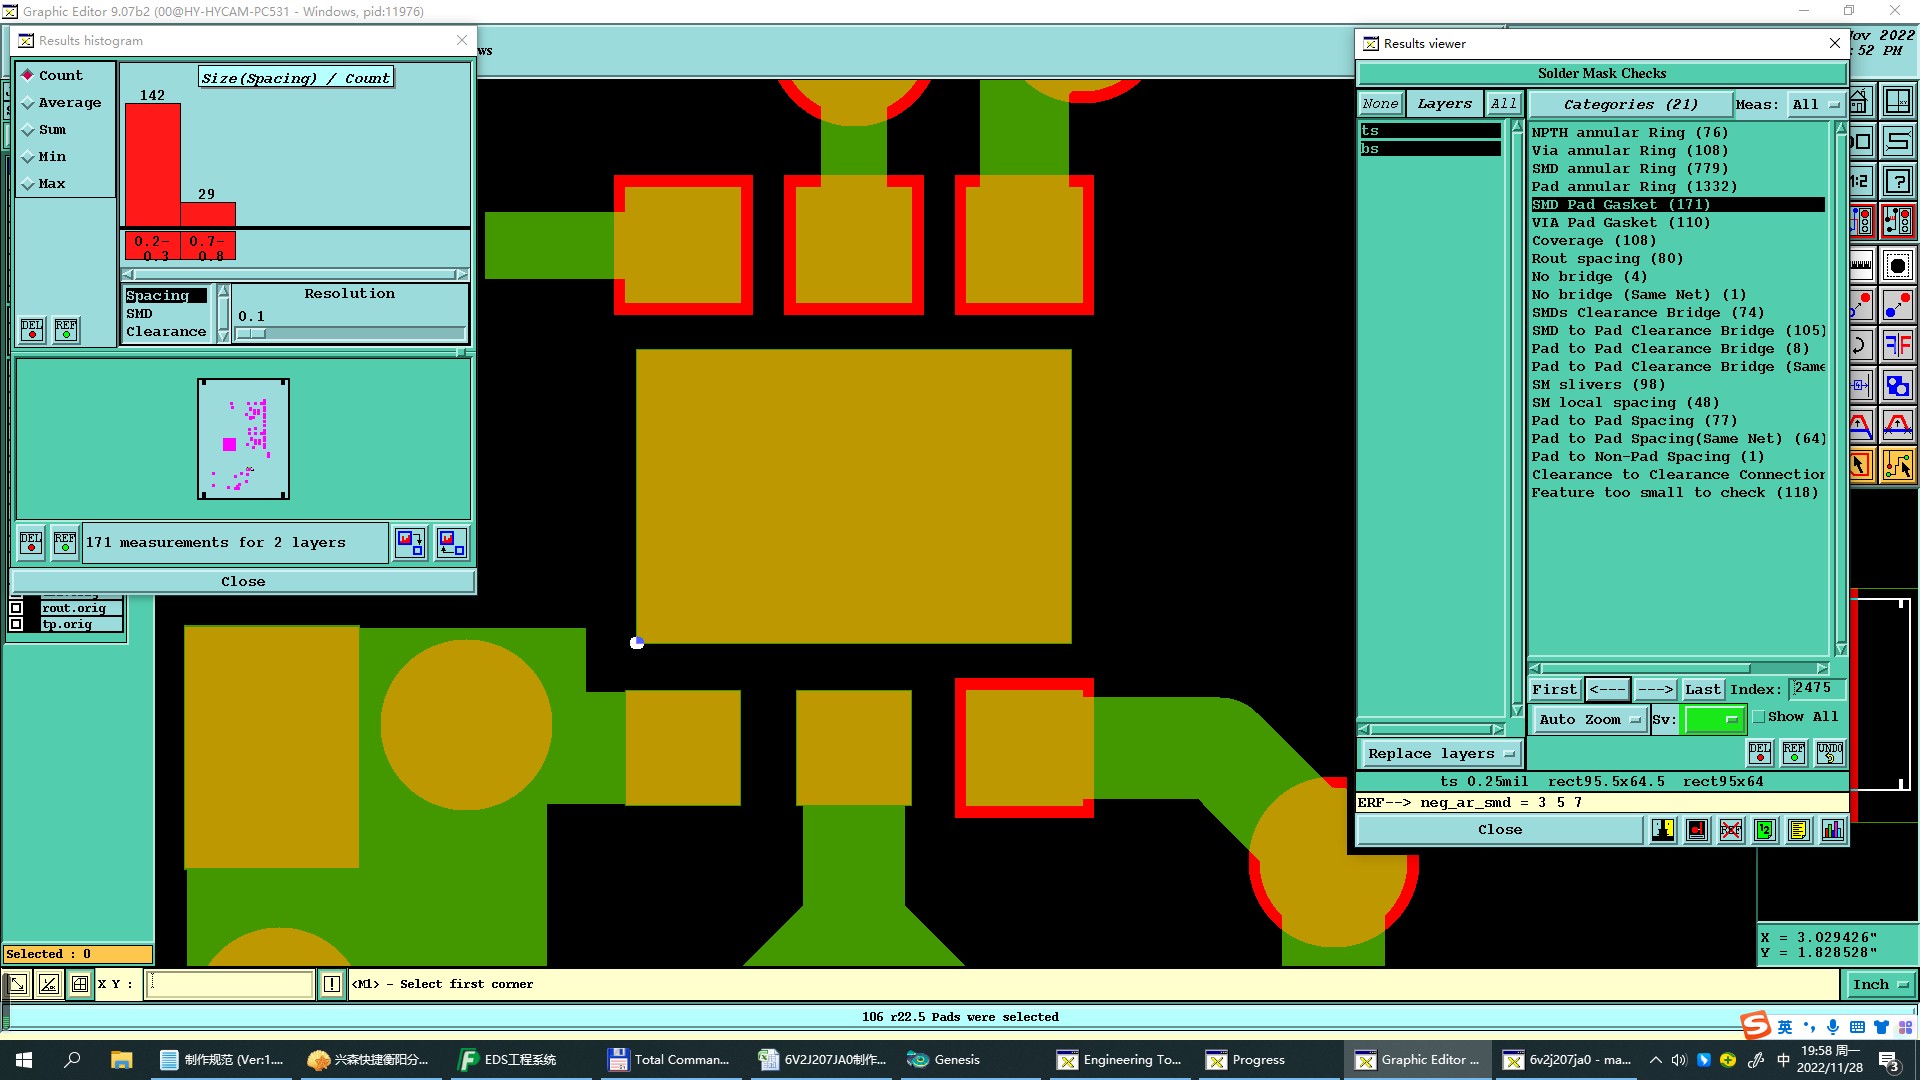The height and width of the screenshot is (1080, 1920).
Task: Open the Inch units dropdown
Action: click(1879, 984)
